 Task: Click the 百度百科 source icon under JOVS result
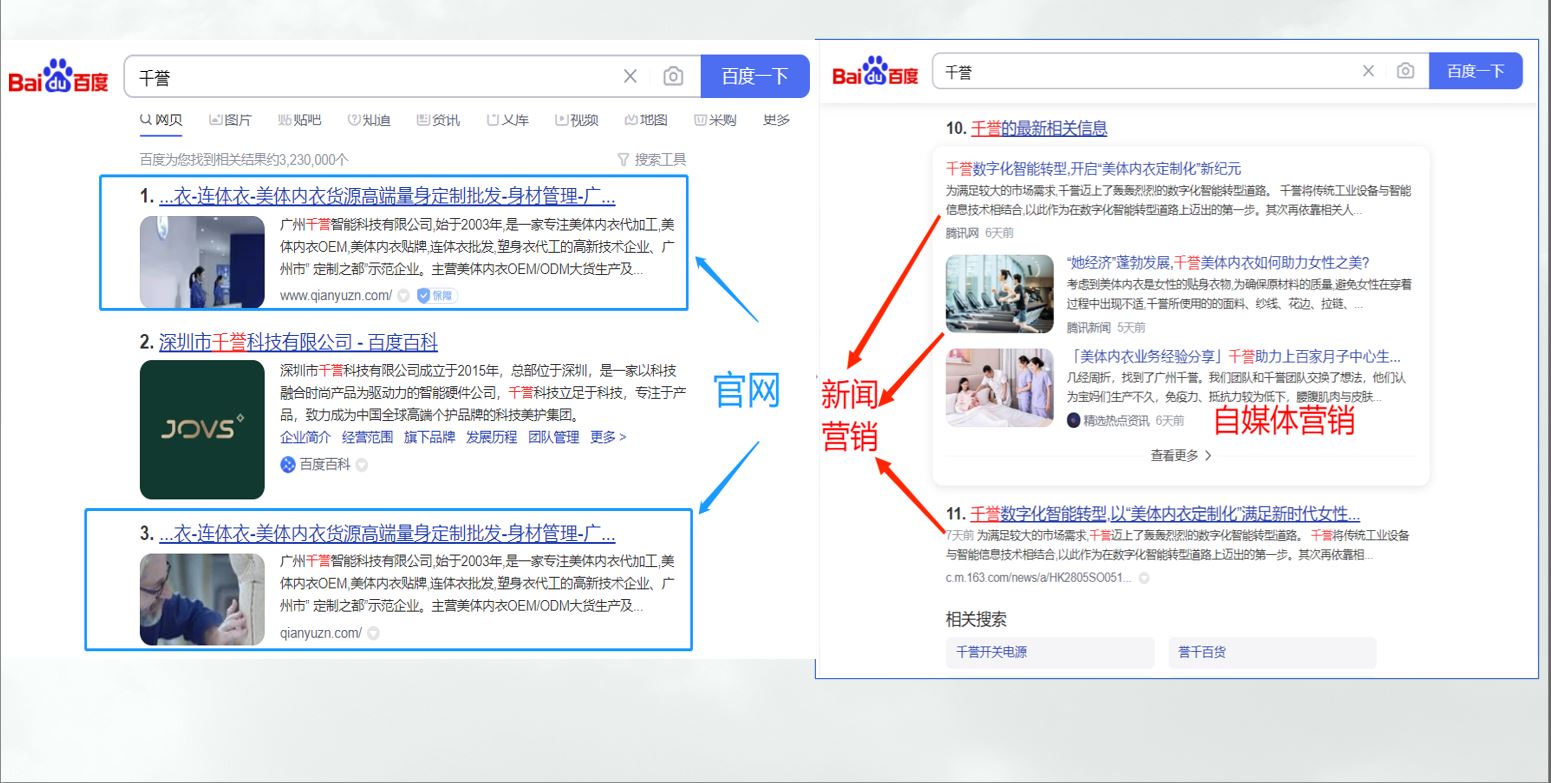(x=288, y=464)
